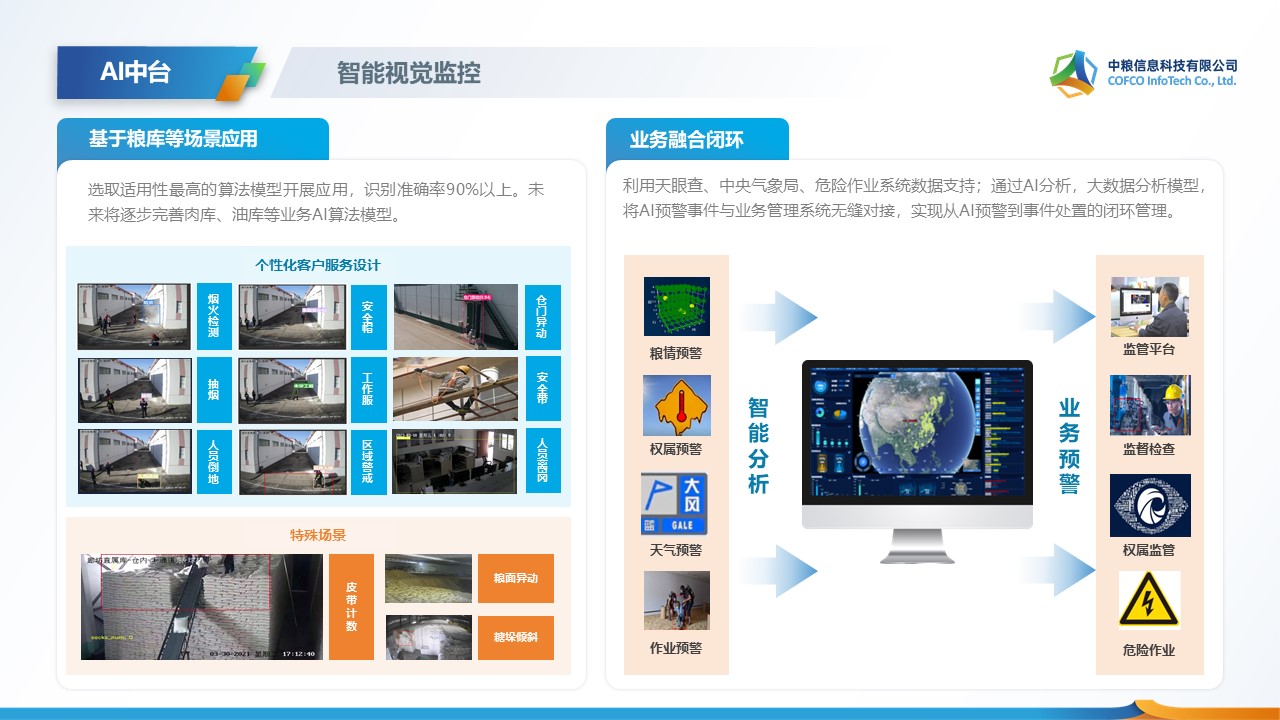Screen dimensions: 1280x720
Task: Open the conveyor belt sack counting image
Action: [202, 606]
